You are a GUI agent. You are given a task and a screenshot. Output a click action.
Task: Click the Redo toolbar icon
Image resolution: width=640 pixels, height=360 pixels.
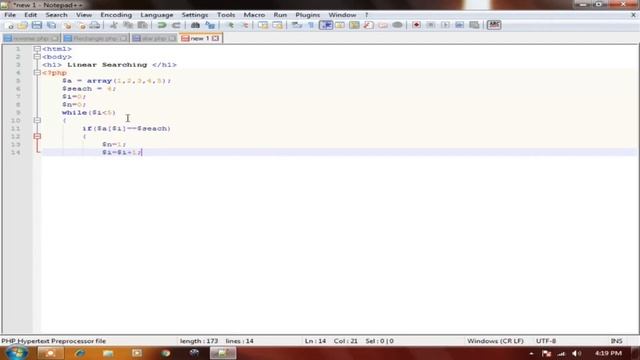click(x=176, y=25)
